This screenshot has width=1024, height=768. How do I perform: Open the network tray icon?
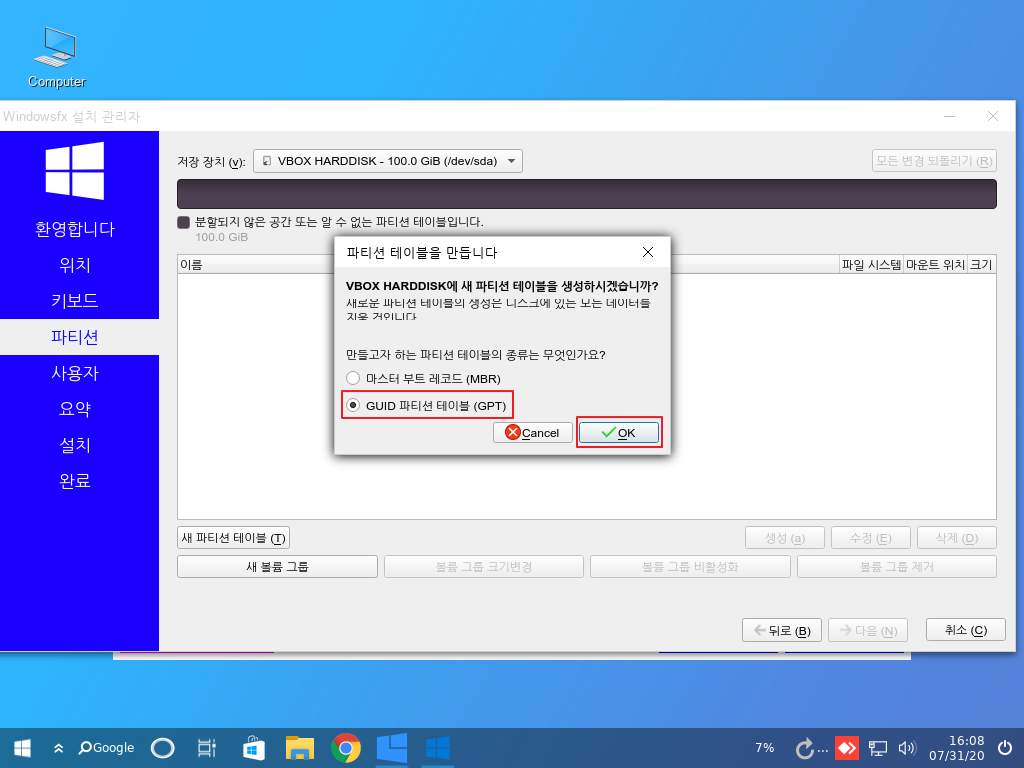point(877,748)
